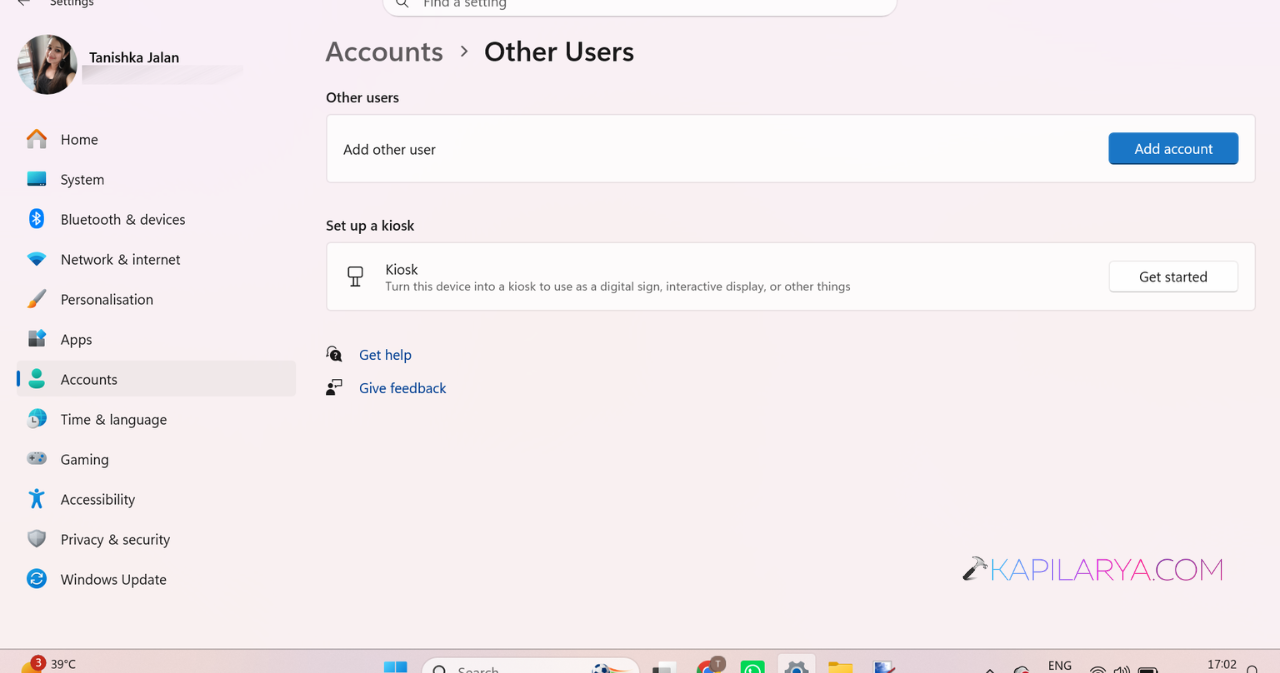Click the Find a setting search box
The width and height of the screenshot is (1280, 673).
point(640,6)
